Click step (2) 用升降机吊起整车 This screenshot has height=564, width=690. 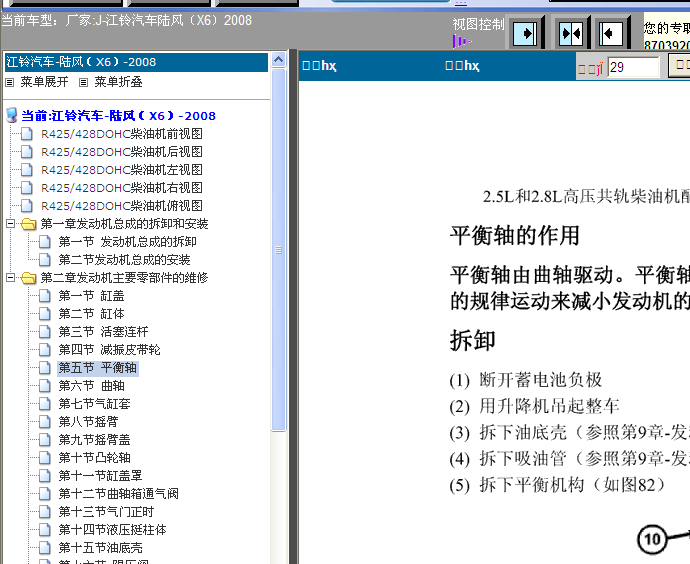click(x=535, y=407)
